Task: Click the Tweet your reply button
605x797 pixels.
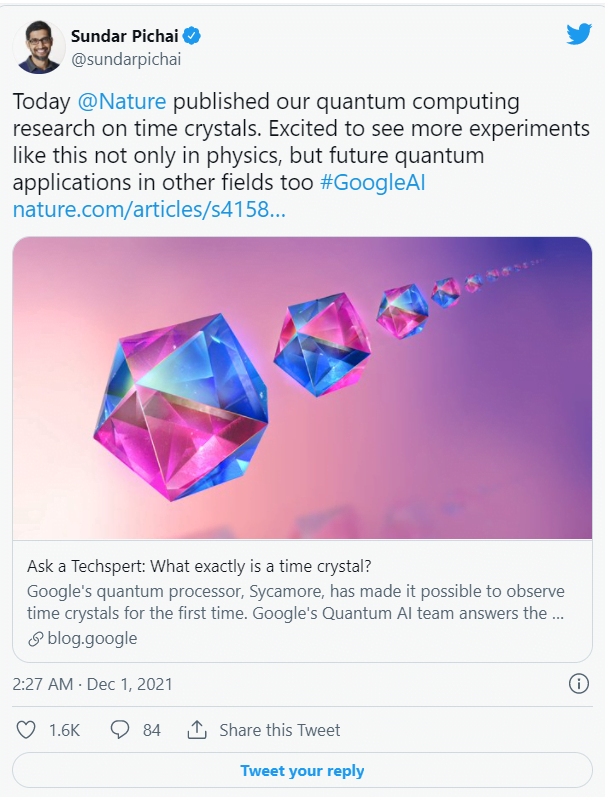Action: point(302,770)
